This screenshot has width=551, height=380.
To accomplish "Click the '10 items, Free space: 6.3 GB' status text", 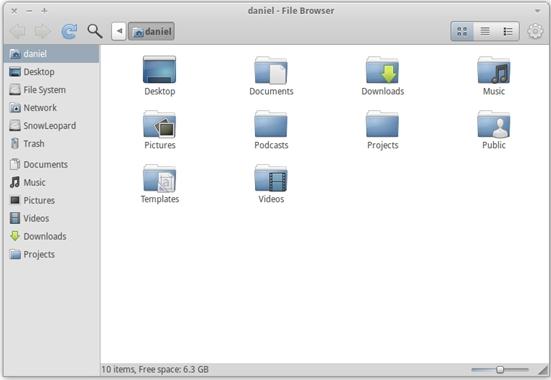I will click(x=155, y=369).
